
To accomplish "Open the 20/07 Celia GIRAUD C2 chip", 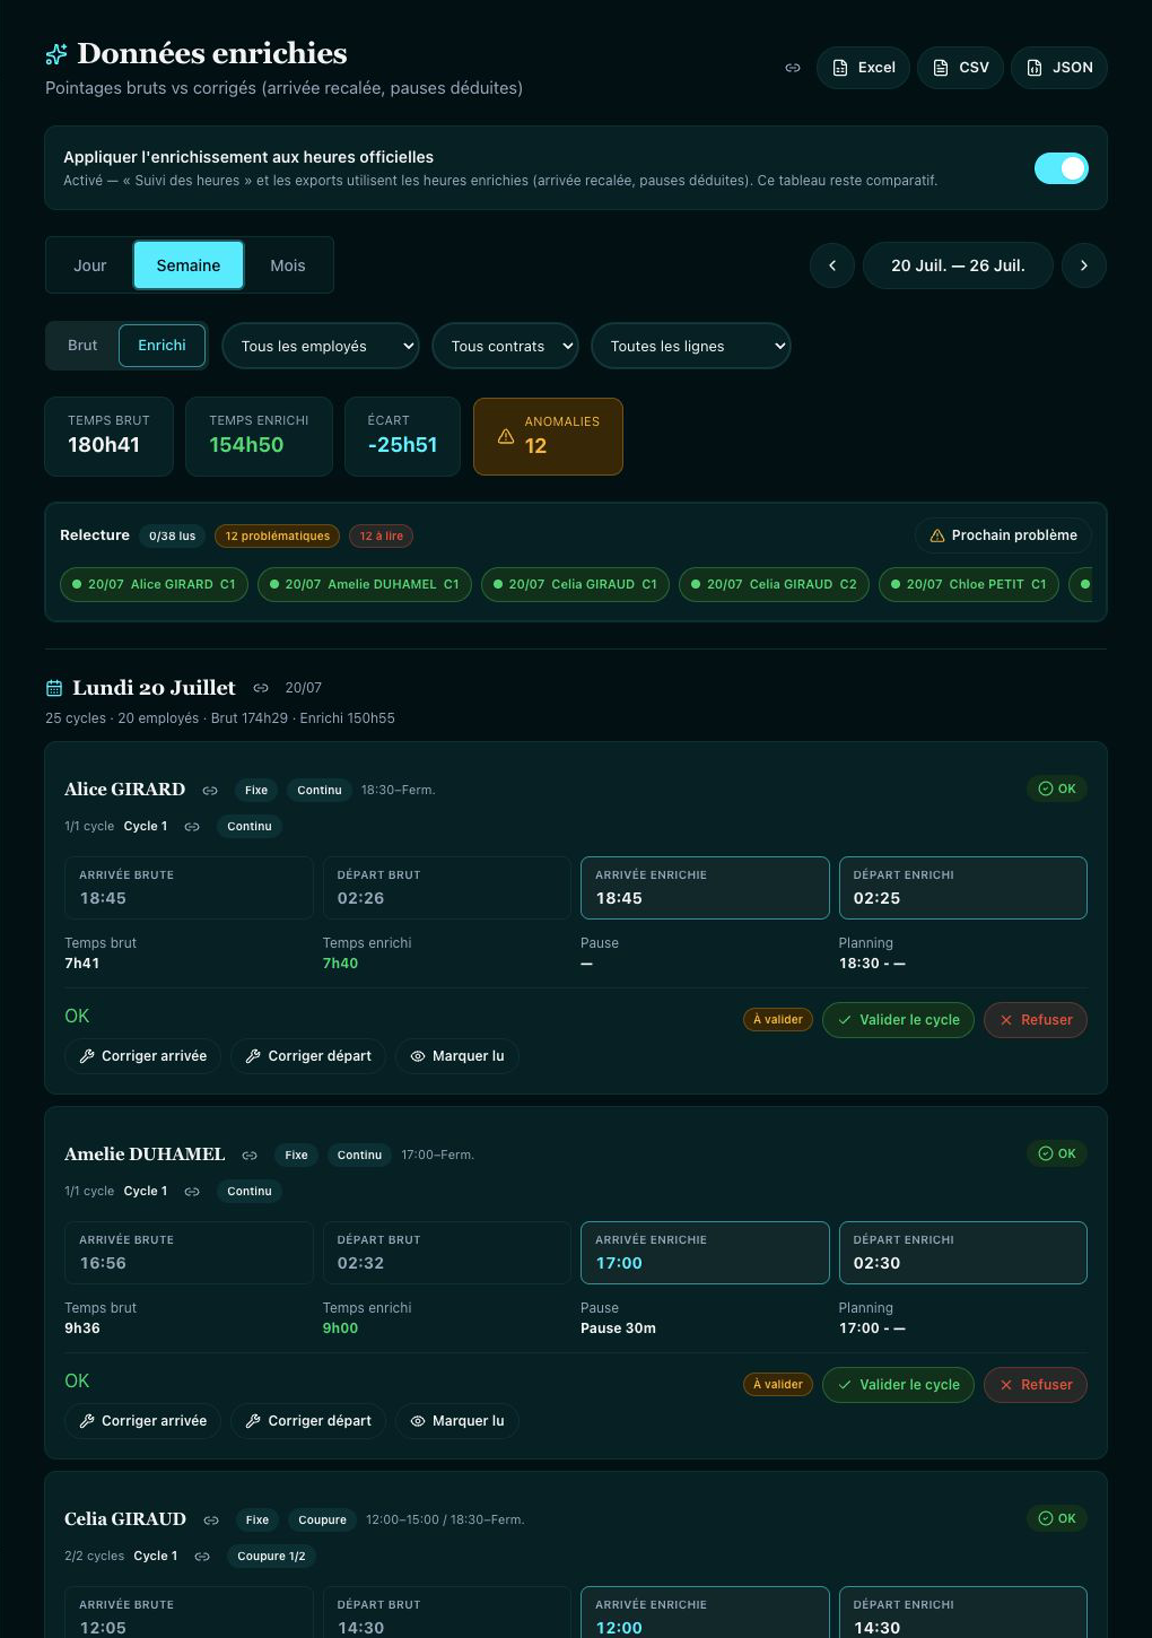I will 774,584.
